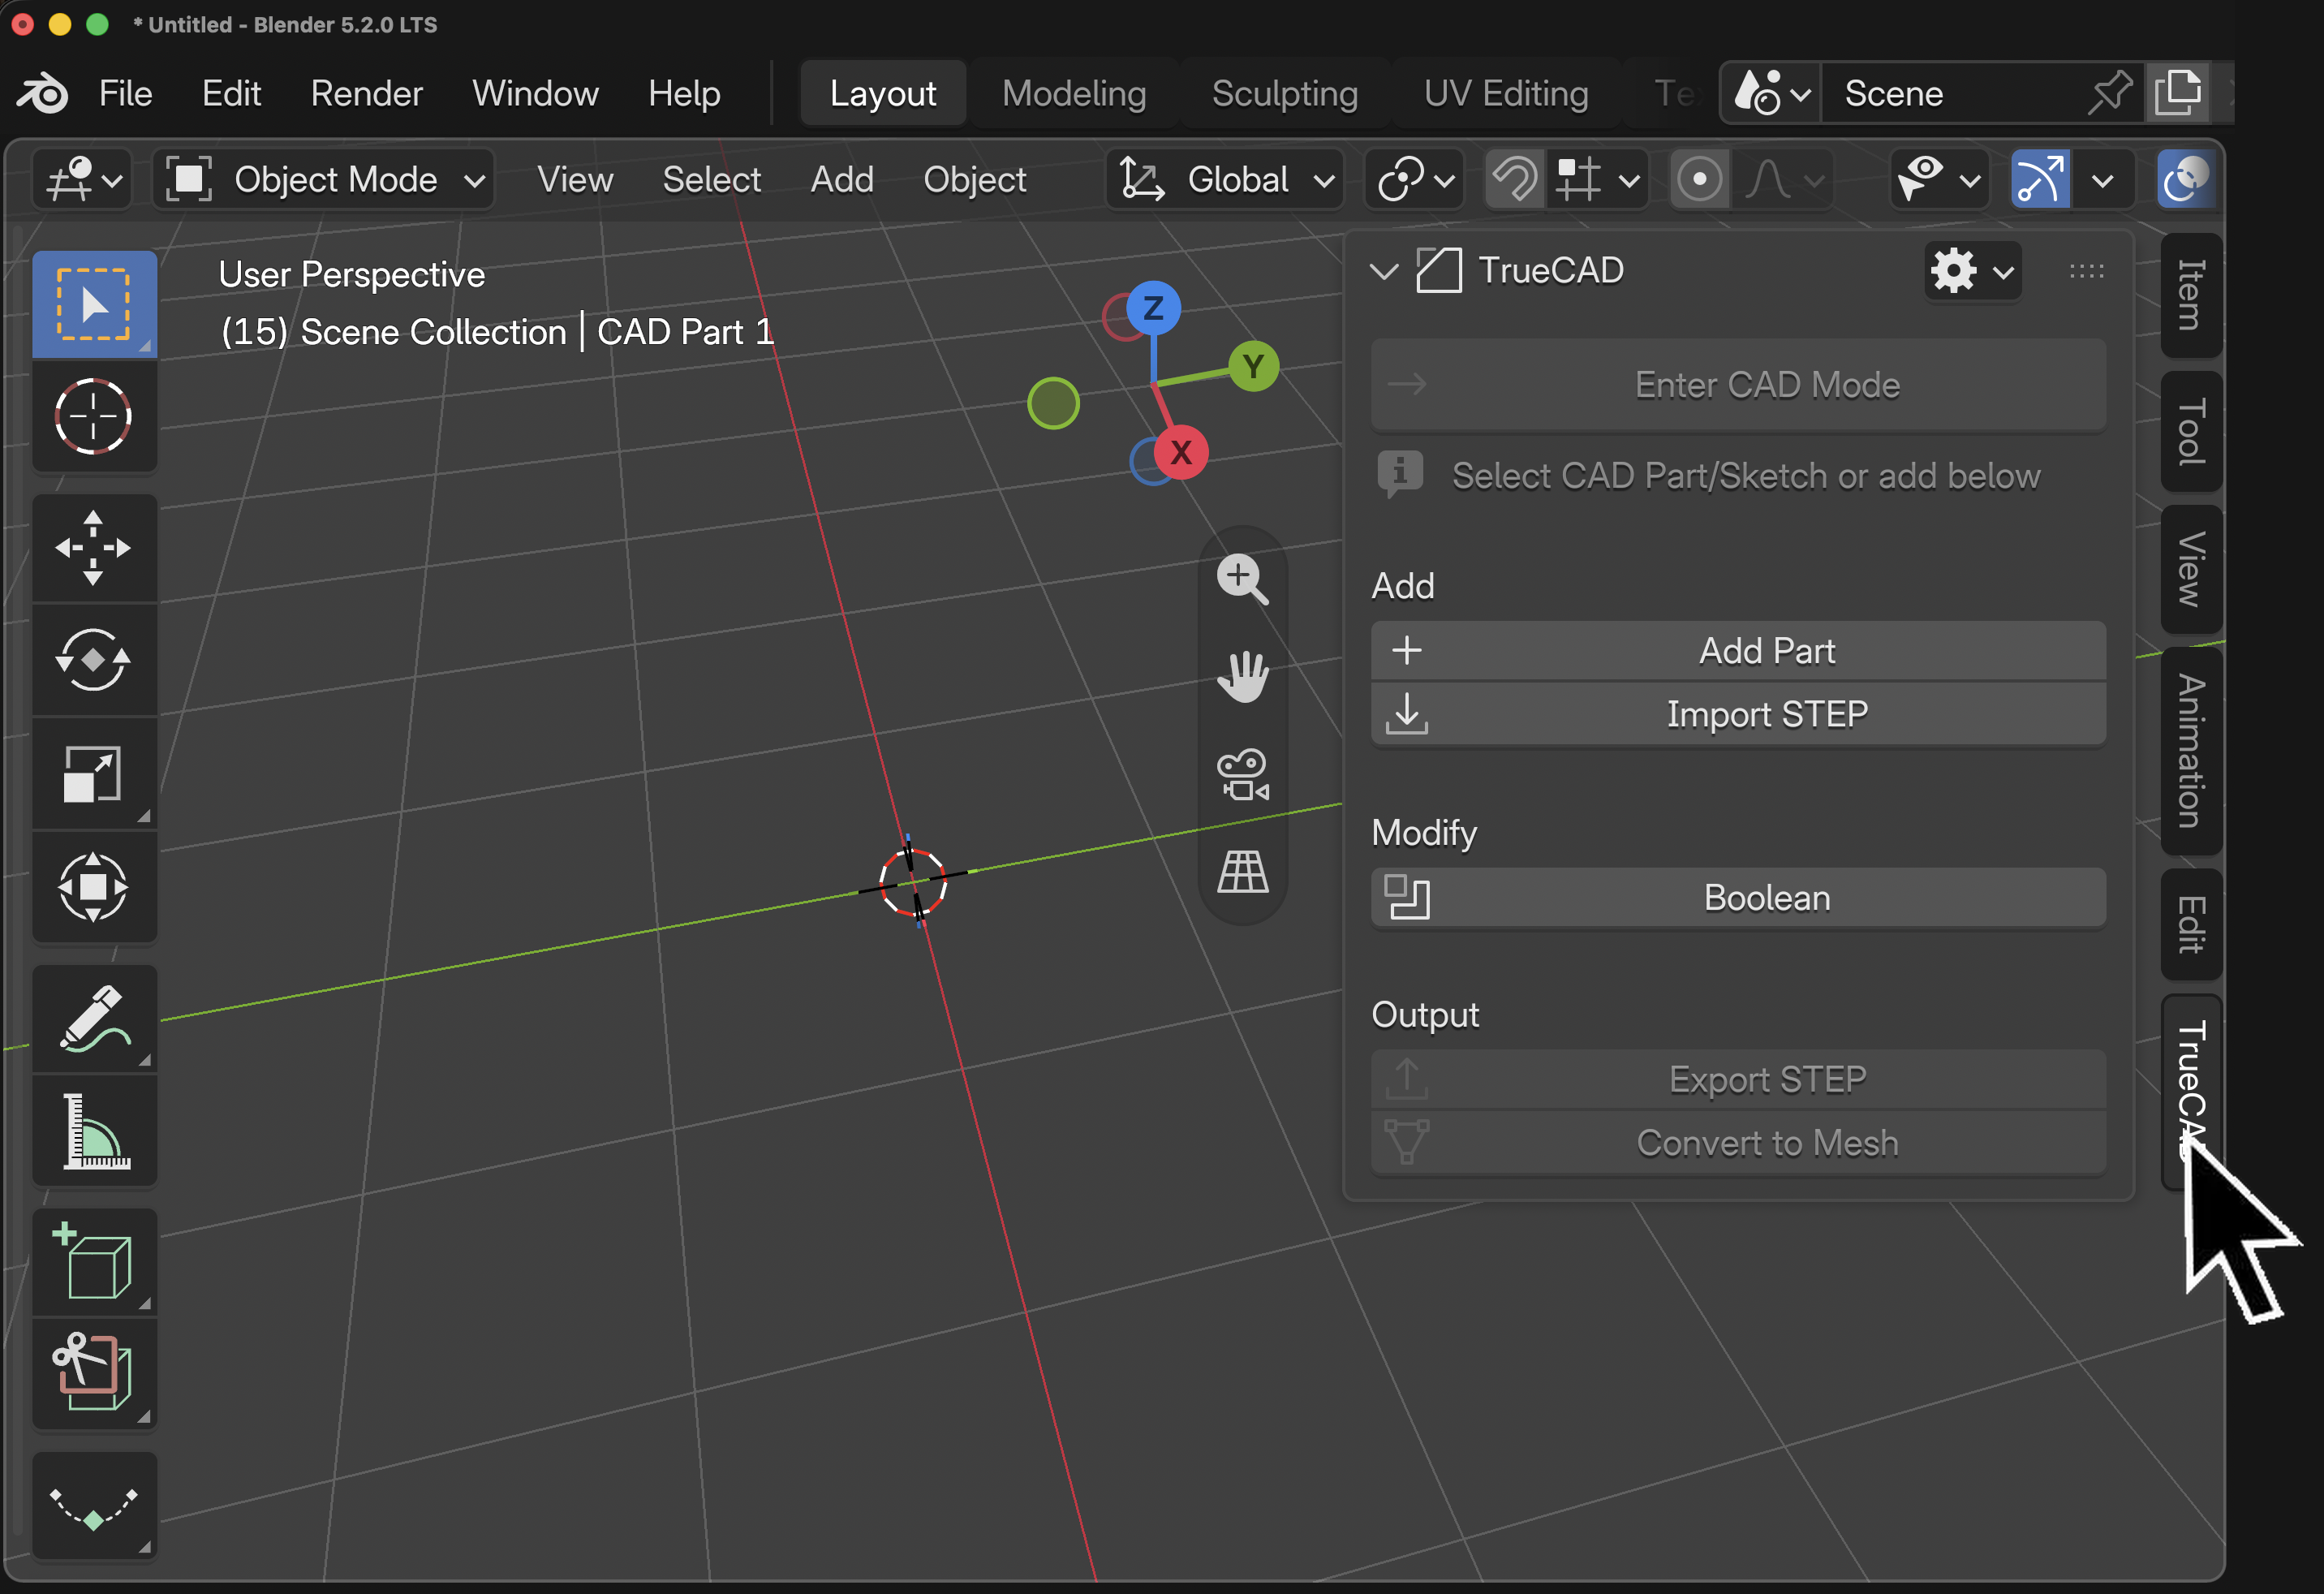The height and width of the screenshot is (1594, 2324).
Task: Activate the 3D Cursor tool
Action: click(x=94, y=416)
